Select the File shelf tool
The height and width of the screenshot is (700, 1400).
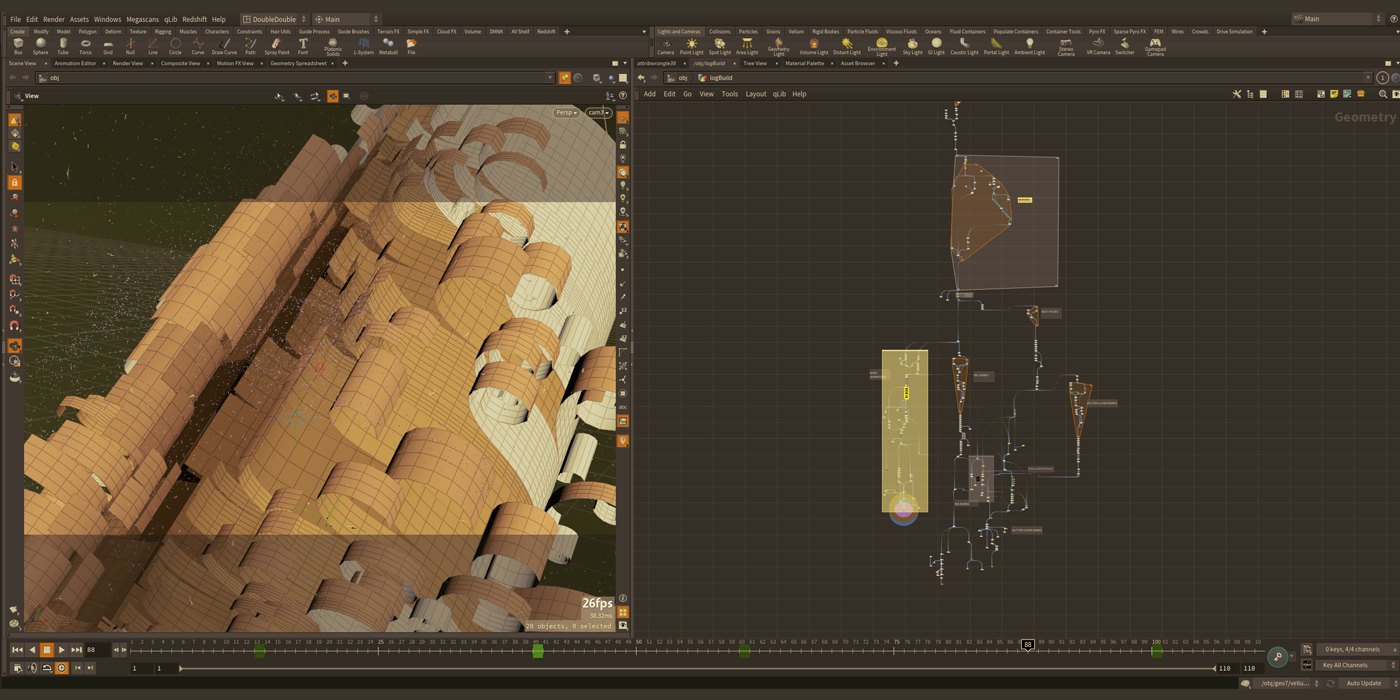[x=411, y=46]
